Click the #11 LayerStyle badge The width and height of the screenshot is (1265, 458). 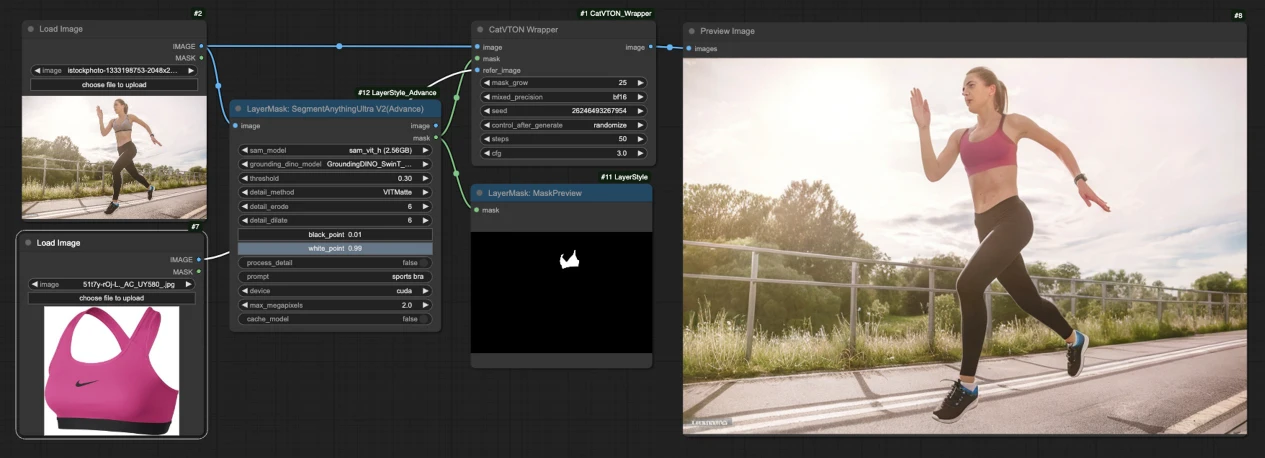click(x=624, y=177)
